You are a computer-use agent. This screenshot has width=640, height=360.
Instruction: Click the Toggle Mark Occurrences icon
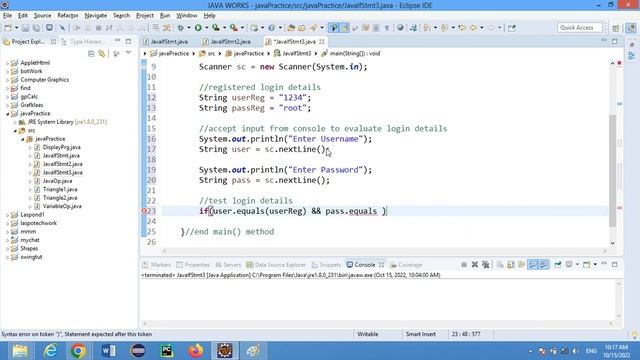pos(345,28)
